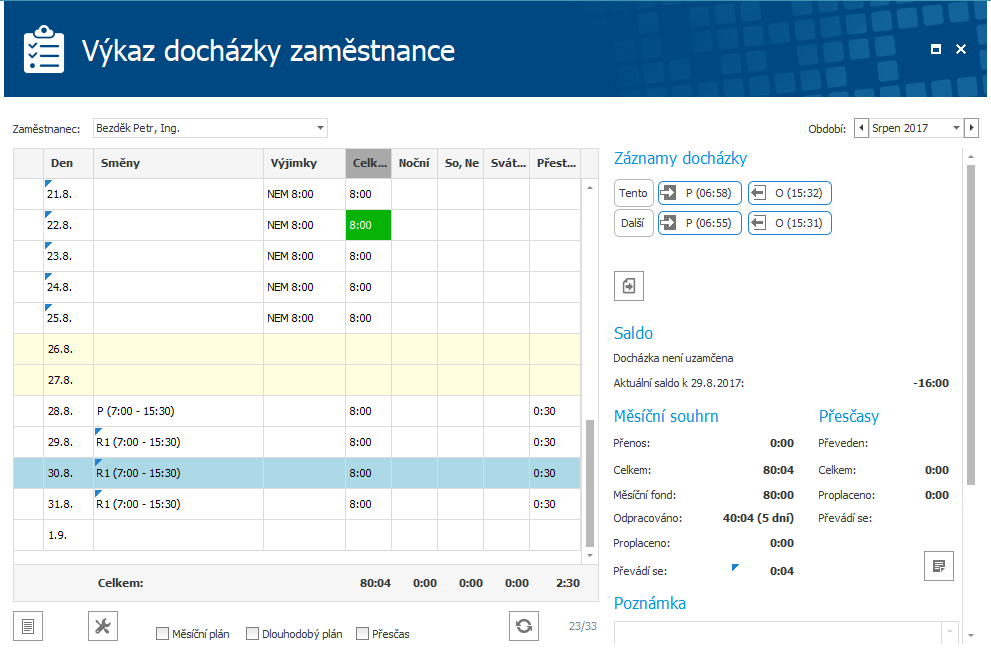This screenshot has height=658, width=991.
Task: Click the So, Ne column header
Action: pos(461,163)
